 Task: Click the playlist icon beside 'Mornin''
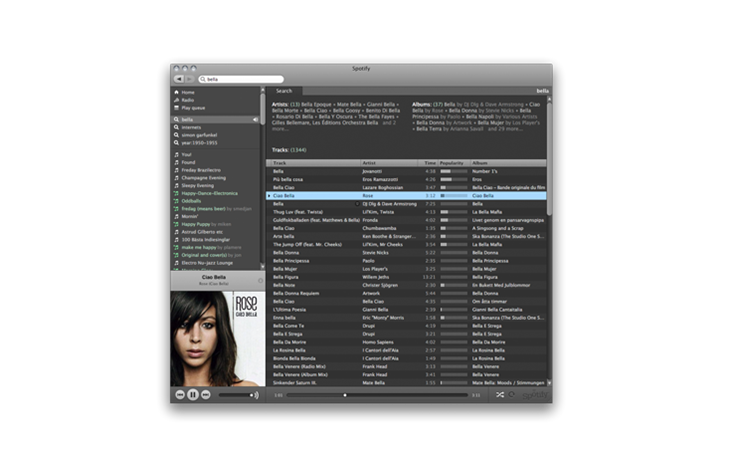pyautogui.click(x=176, y=216)
